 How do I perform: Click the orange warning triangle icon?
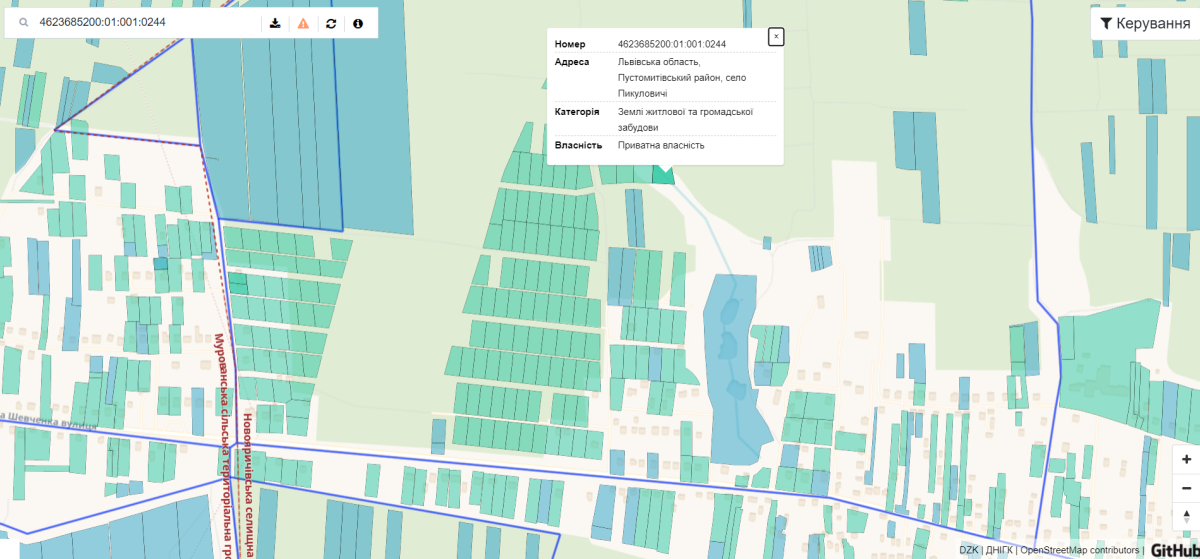click(303, 23)
